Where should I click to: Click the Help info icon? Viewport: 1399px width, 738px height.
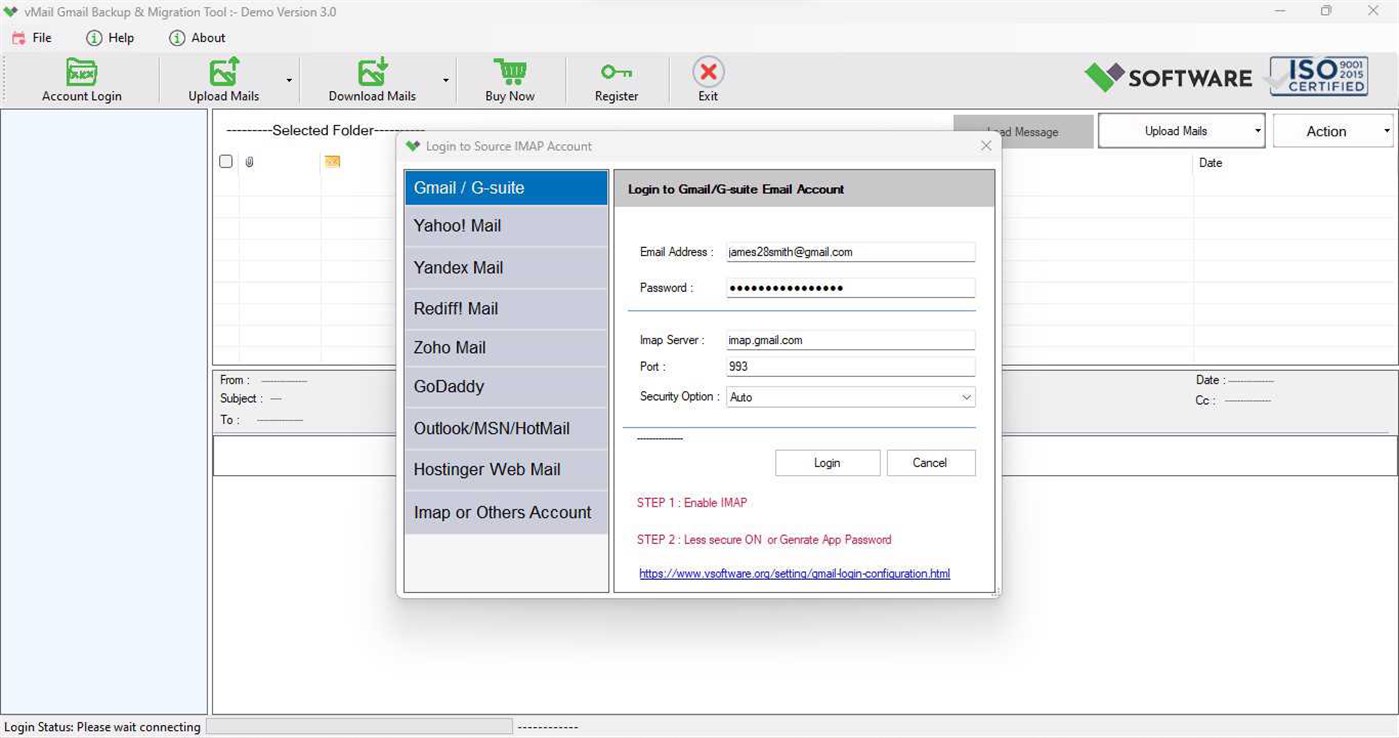coord(94,38)
